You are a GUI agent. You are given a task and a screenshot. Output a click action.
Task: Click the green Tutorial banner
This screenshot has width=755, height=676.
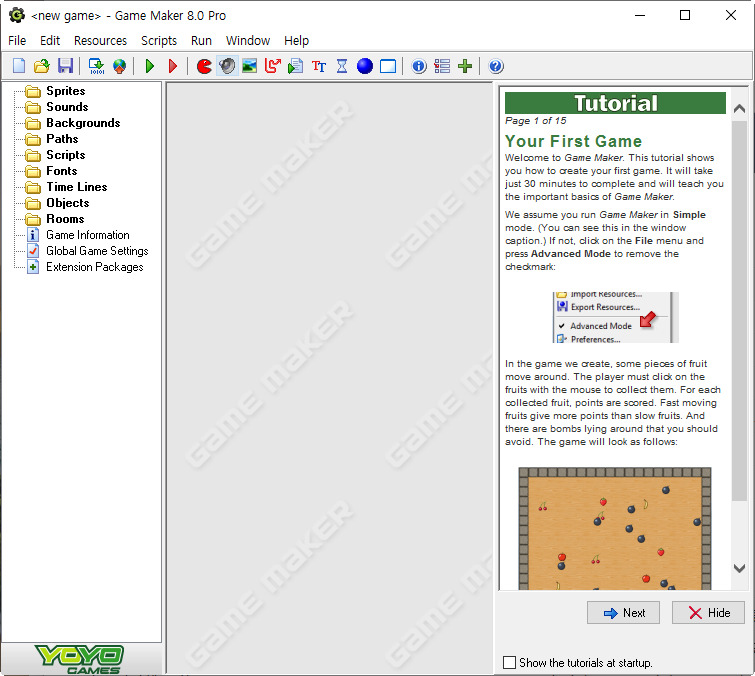pos(615,103)
